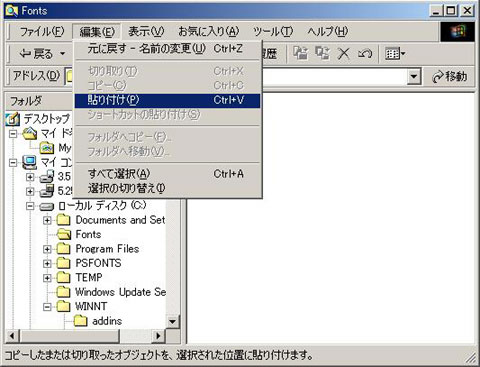Click the Move To folder toolbar icon
Screen dimensions: 480x367
[x=301, y=53]
